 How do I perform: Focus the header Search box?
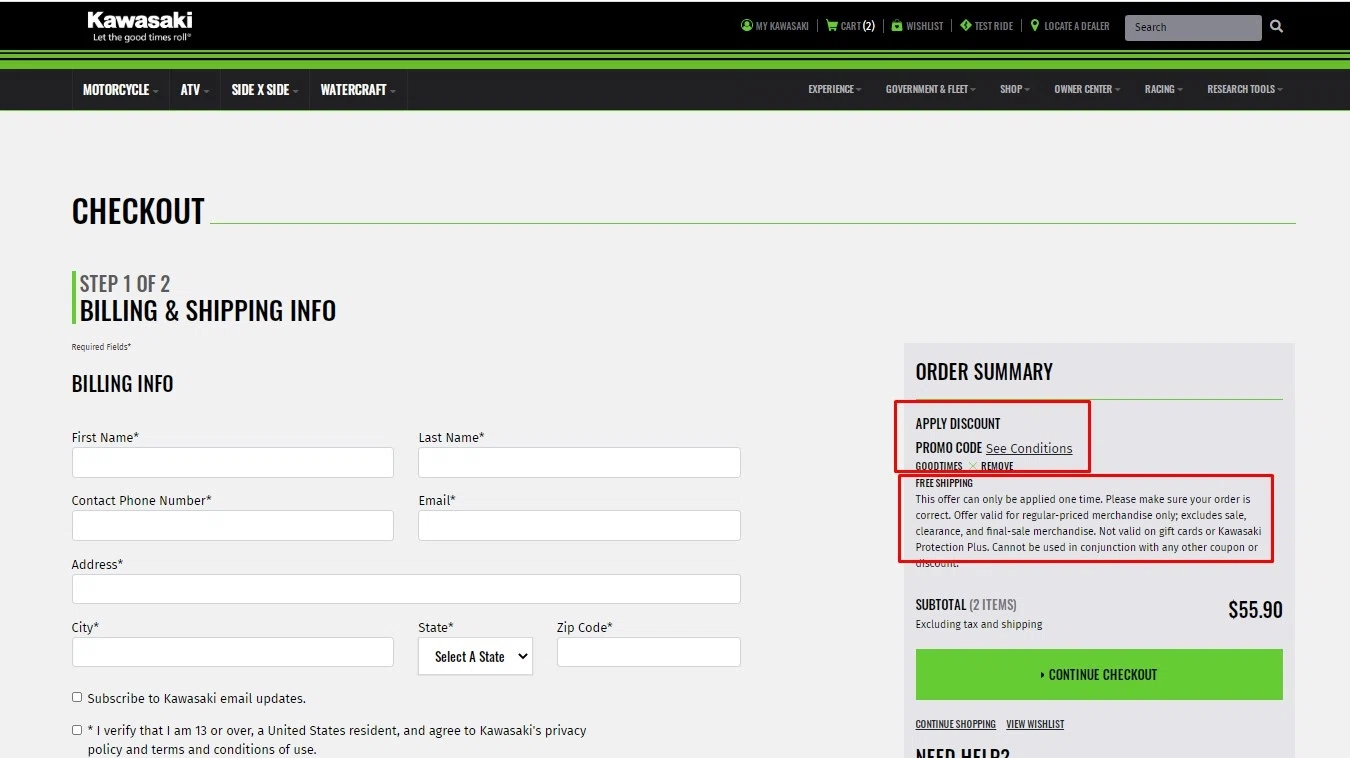pos(1193,27)
